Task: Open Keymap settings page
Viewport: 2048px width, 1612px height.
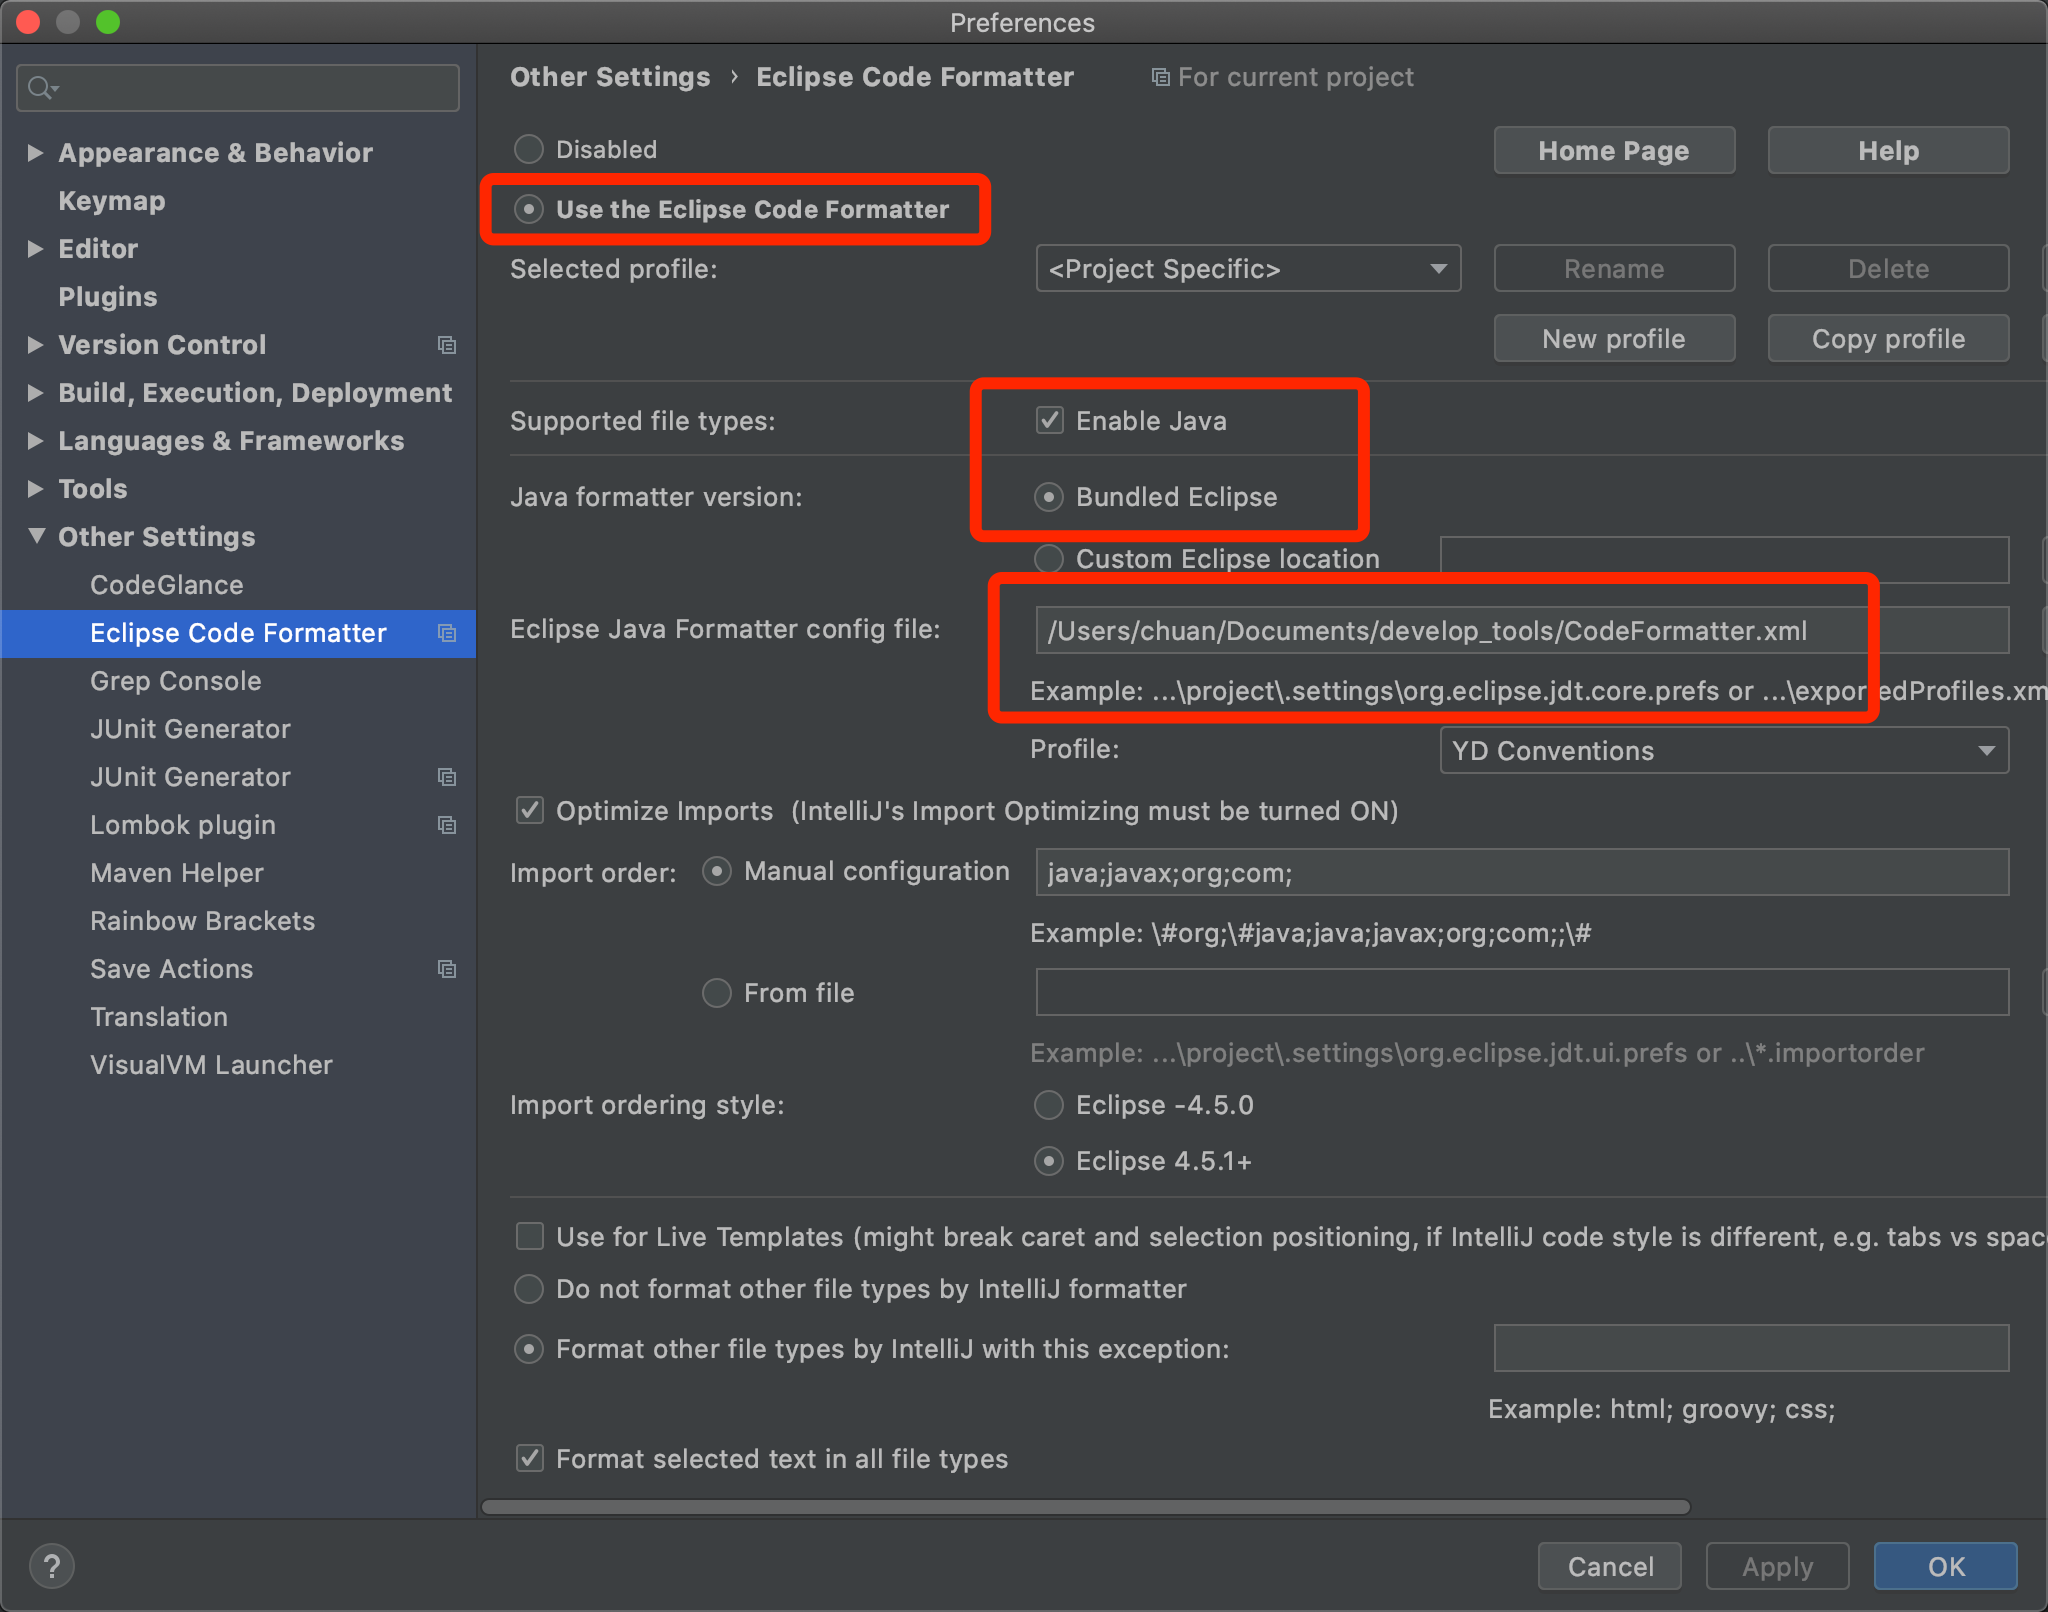Action: (112, 201)
